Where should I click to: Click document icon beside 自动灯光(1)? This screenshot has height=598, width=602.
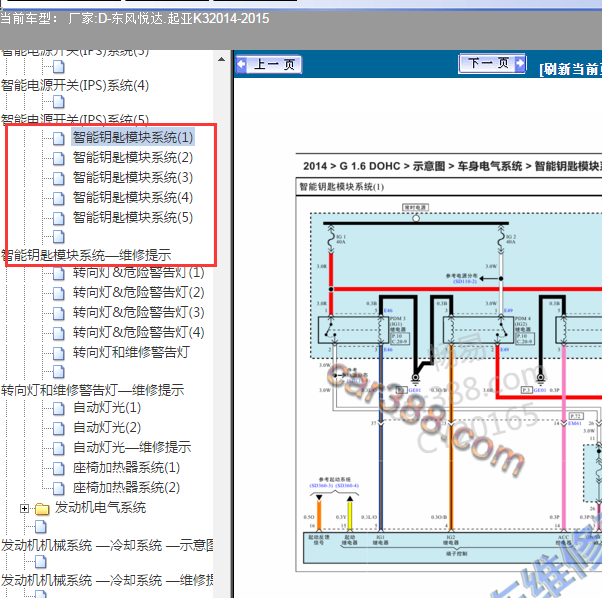58,408
